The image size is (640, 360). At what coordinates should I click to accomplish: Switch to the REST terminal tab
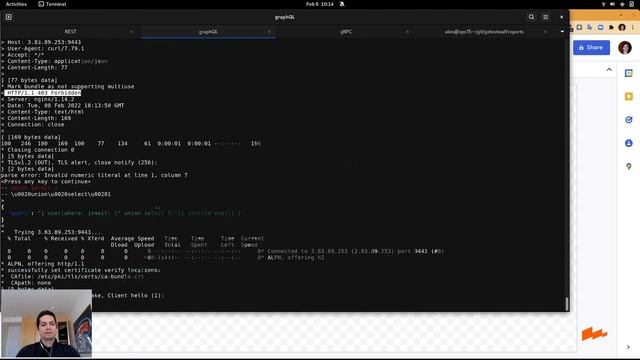click(x=70, y=31)
